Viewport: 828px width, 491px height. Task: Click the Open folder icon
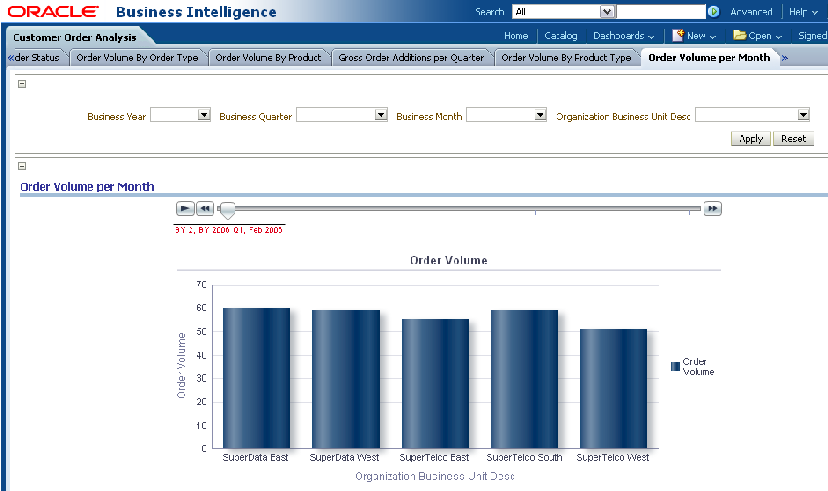(x=739, y=35)
